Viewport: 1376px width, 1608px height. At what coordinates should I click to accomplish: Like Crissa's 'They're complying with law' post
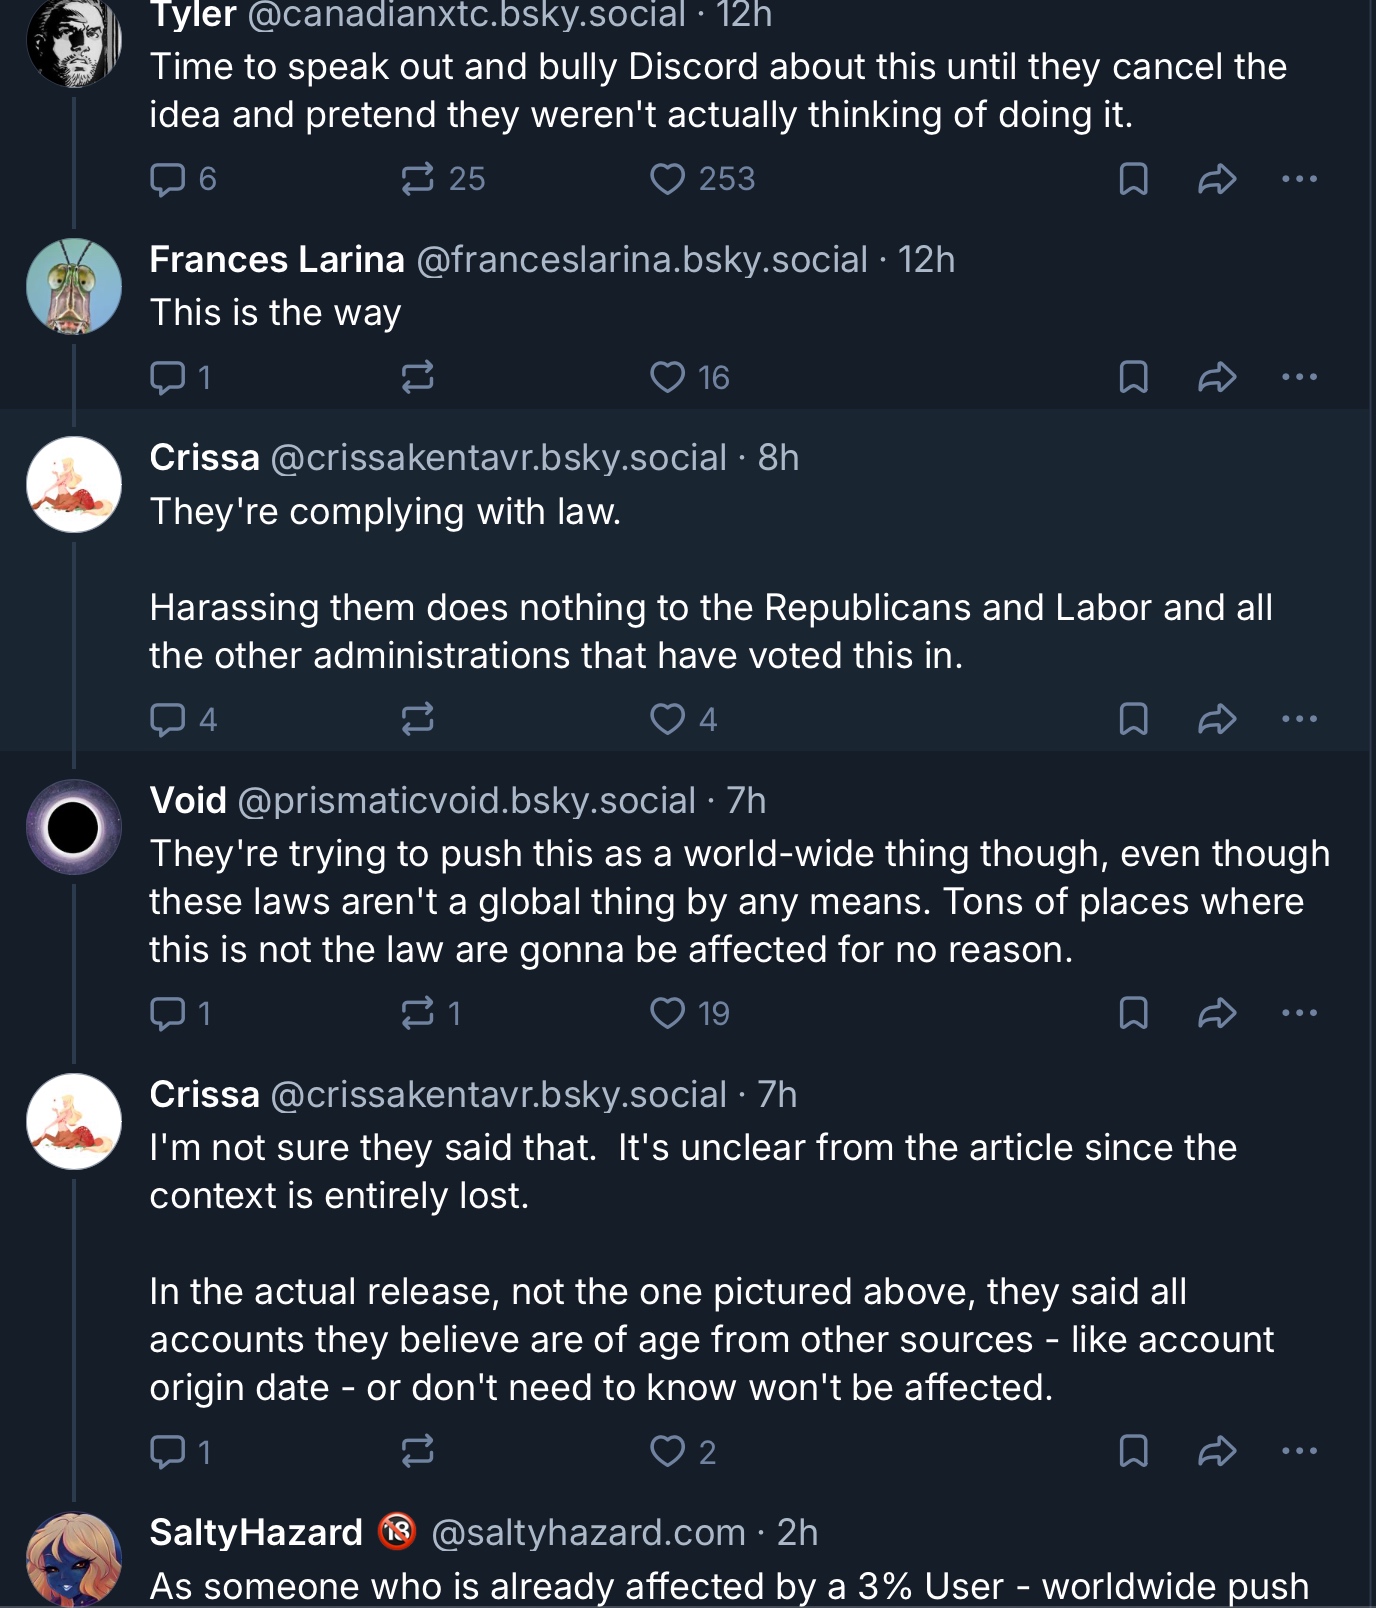pyautogui.click(x=667, y=719)
